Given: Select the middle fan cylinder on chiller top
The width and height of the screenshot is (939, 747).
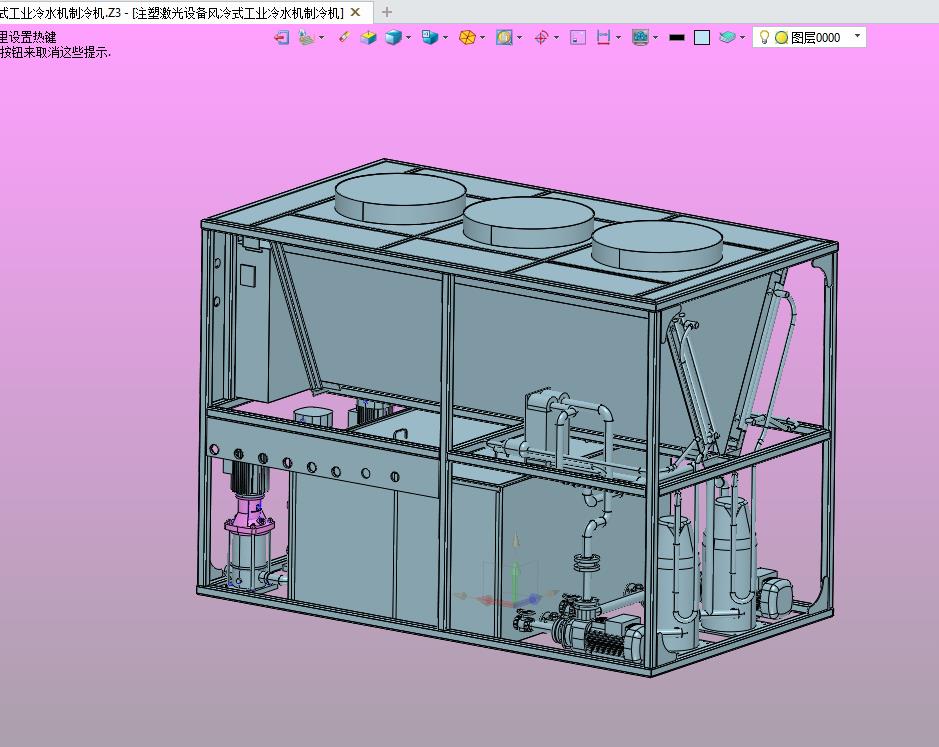Looking at the screenshot, I should (528, 221).
